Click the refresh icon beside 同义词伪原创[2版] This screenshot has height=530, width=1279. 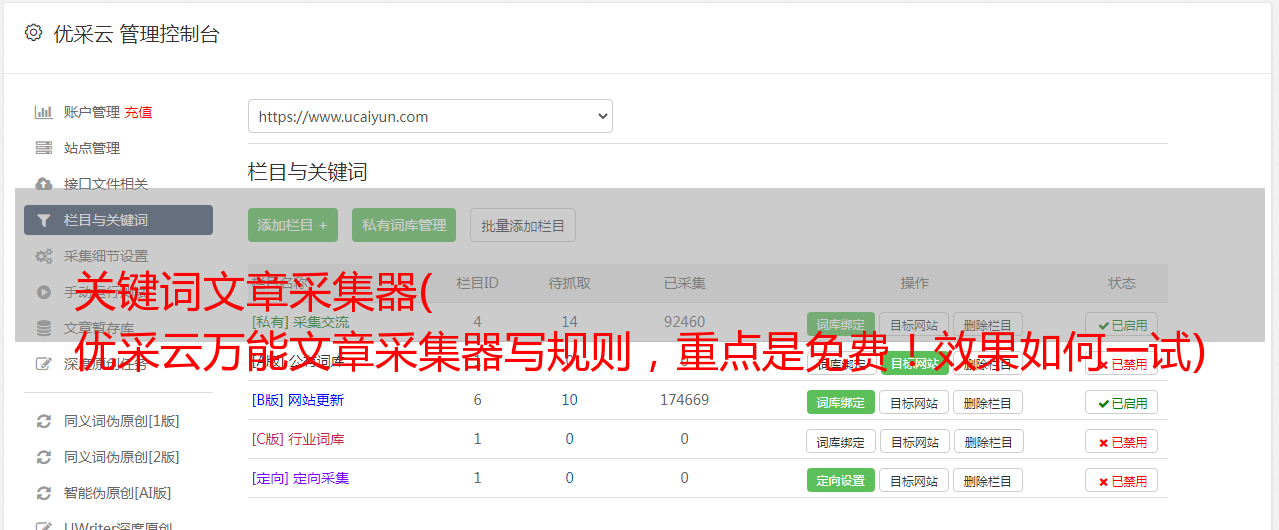(44, 457)
